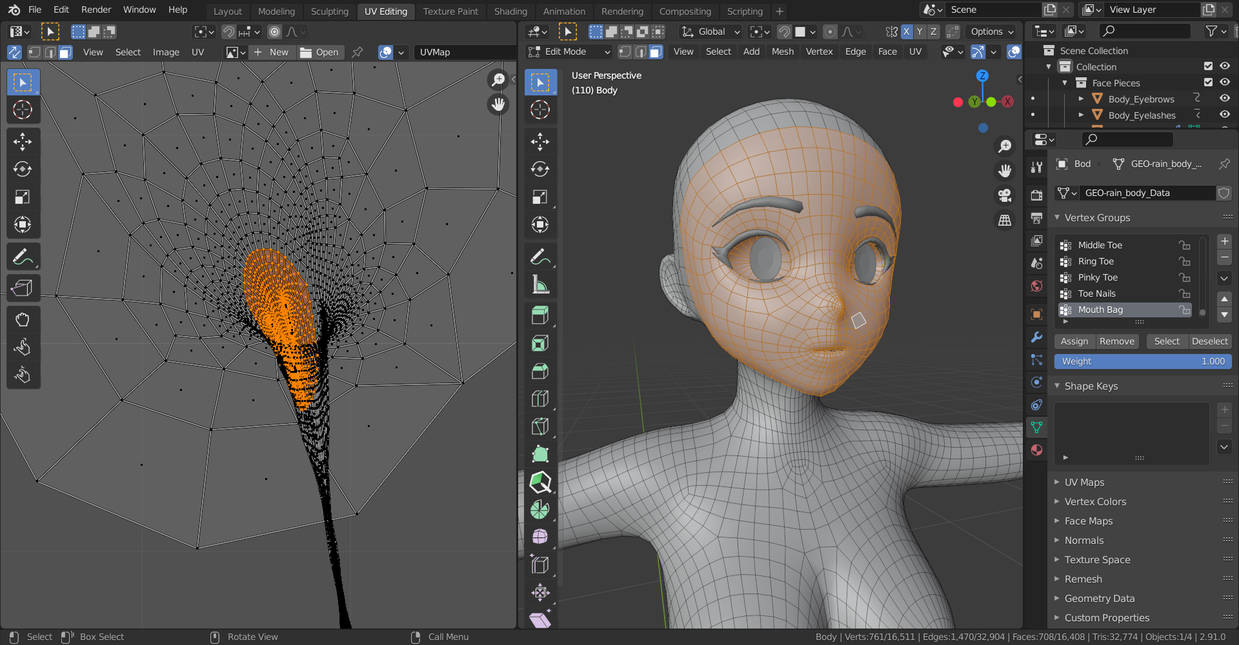This screenshot has width=1239, height=645.
Task: Pick the Loop Cut tool
Action: (x=540, y=399)
